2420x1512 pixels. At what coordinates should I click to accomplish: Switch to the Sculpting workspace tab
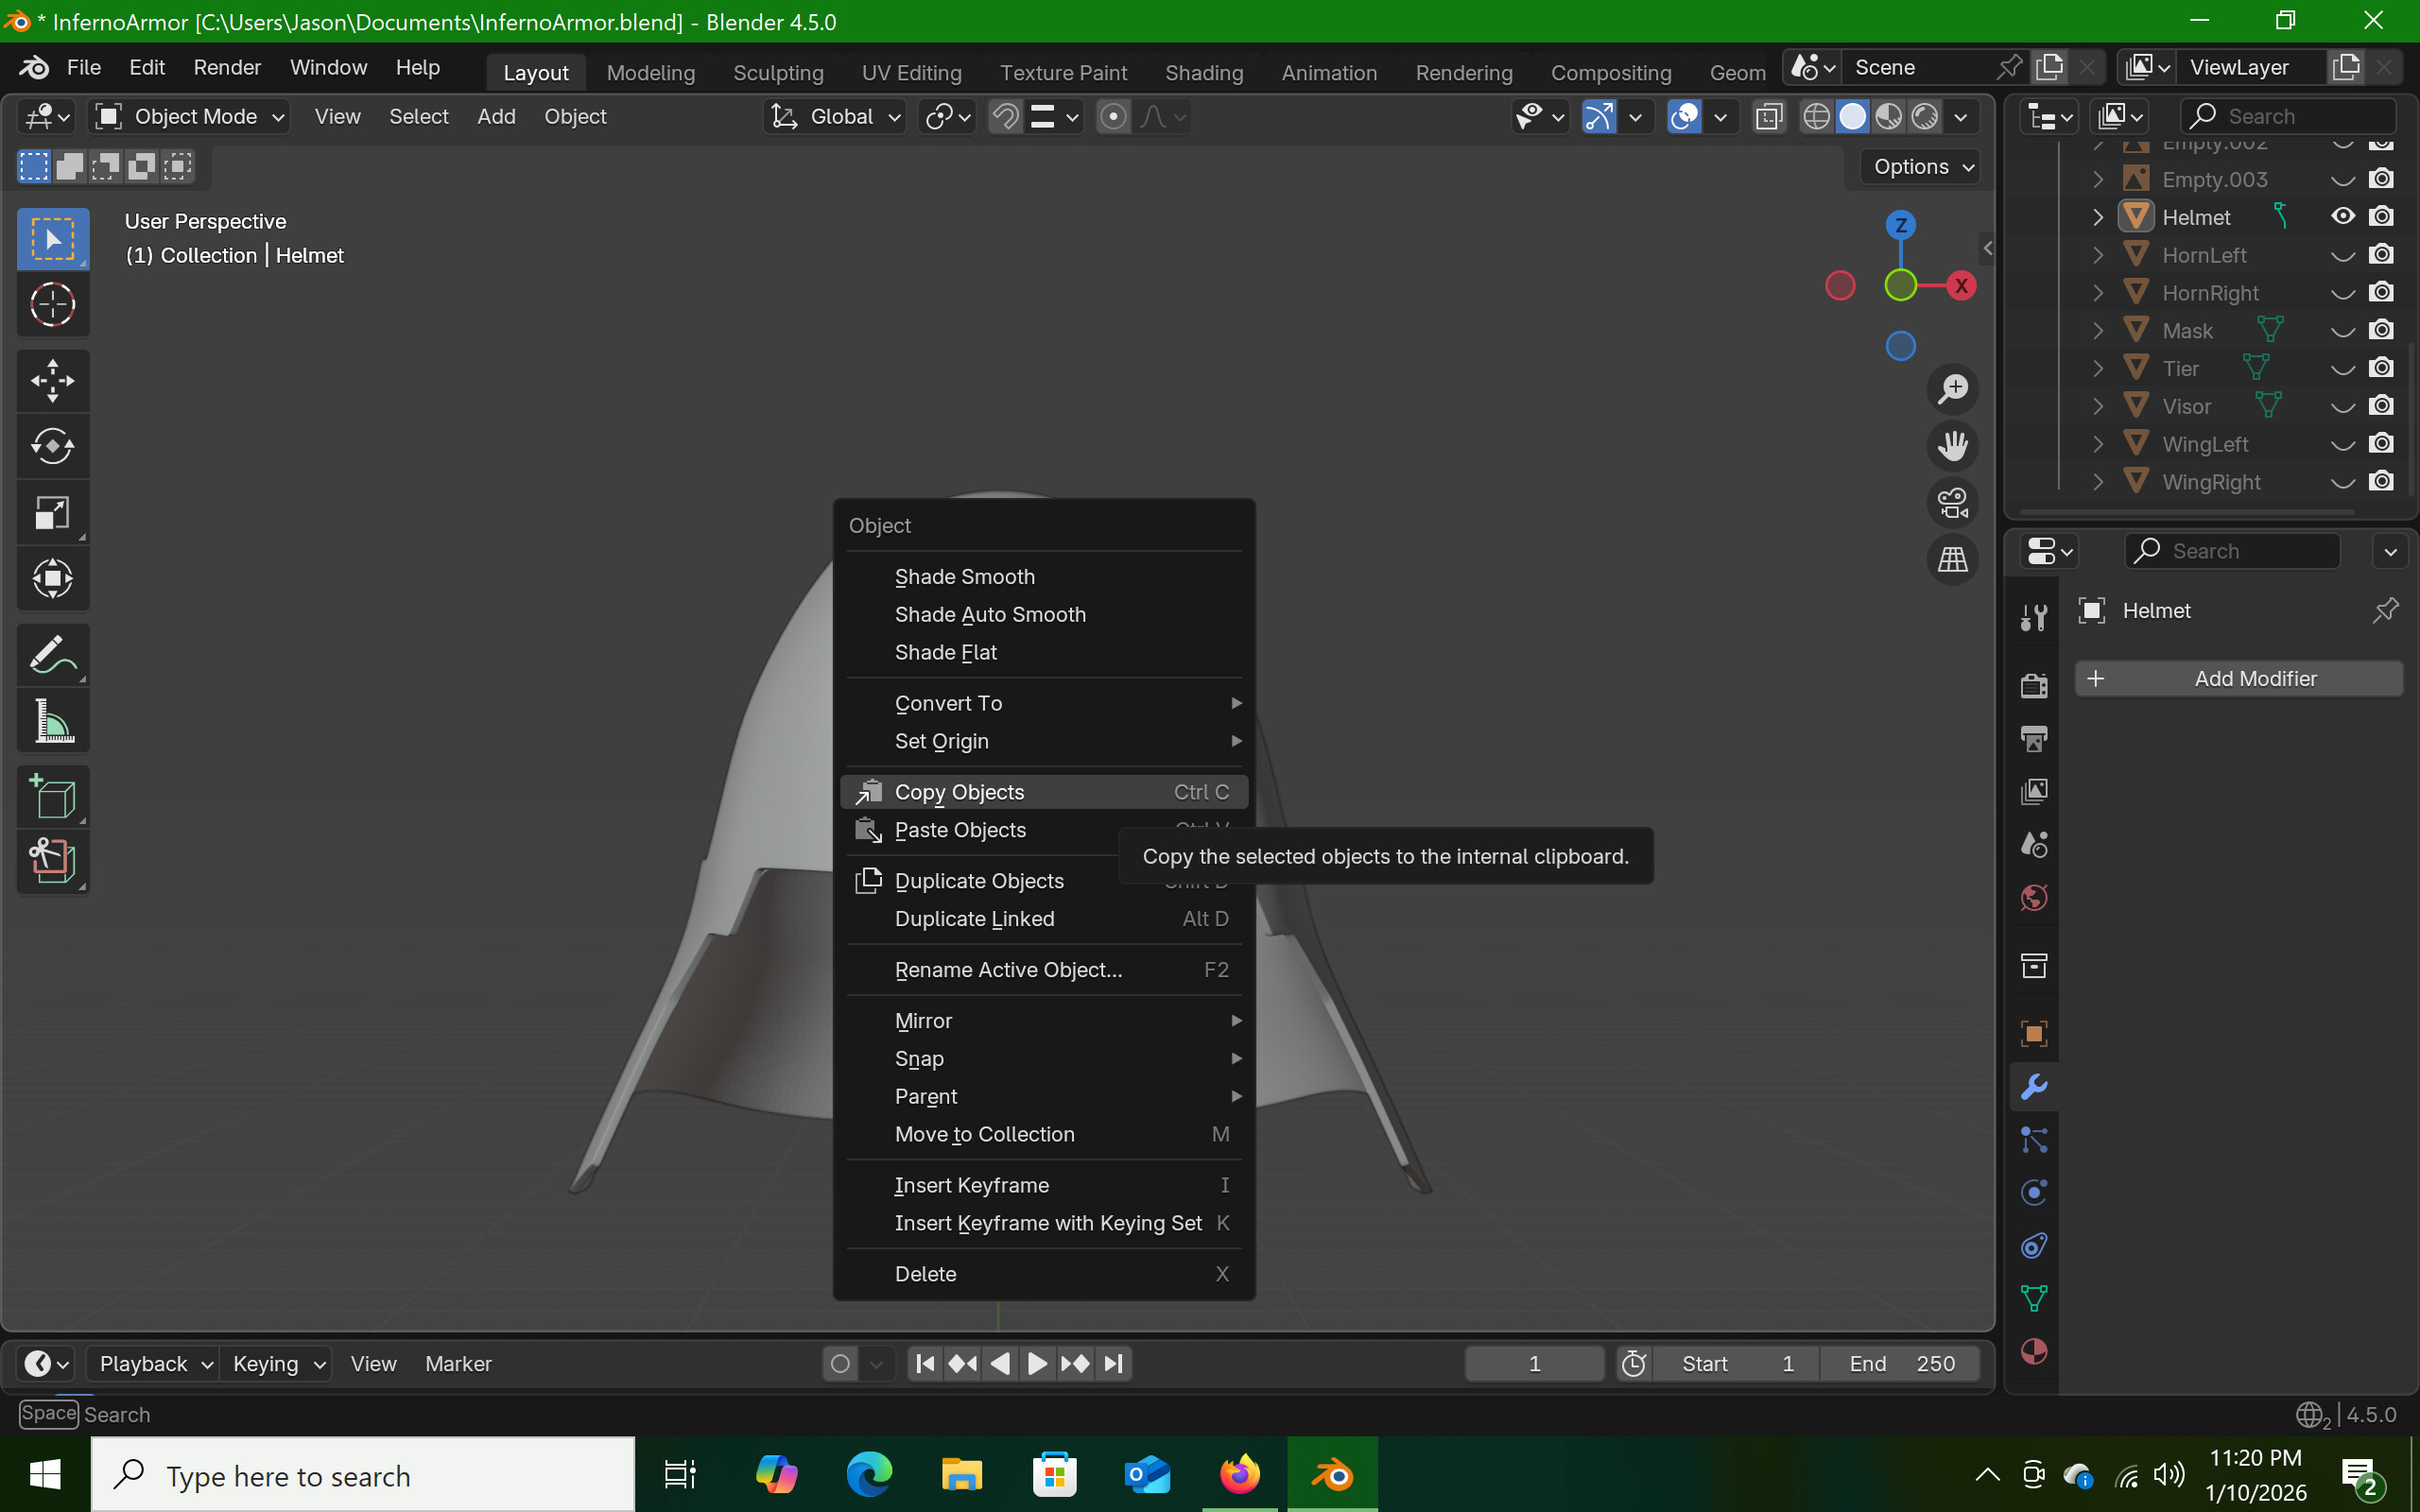point(778,73)
